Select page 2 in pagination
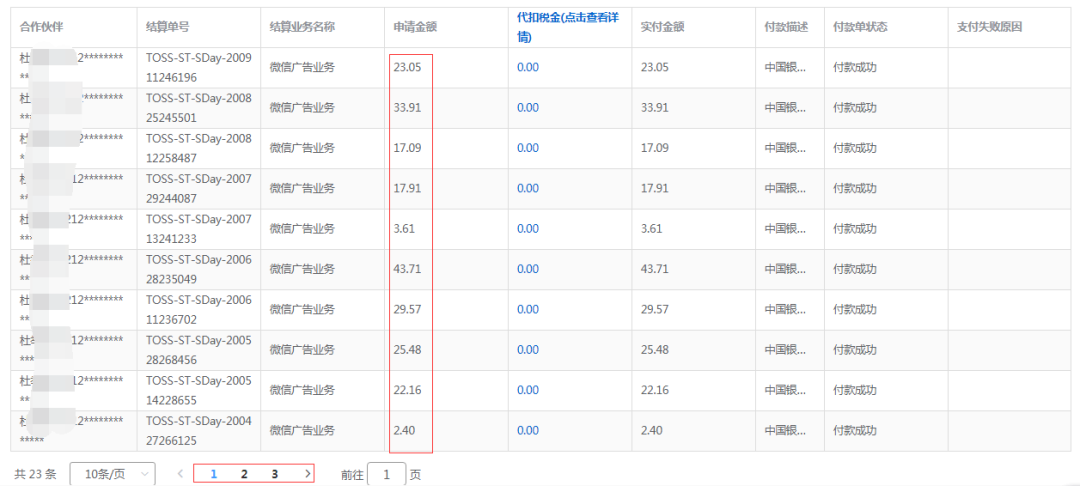This screenshot has width=1080, height=486. 244,474
